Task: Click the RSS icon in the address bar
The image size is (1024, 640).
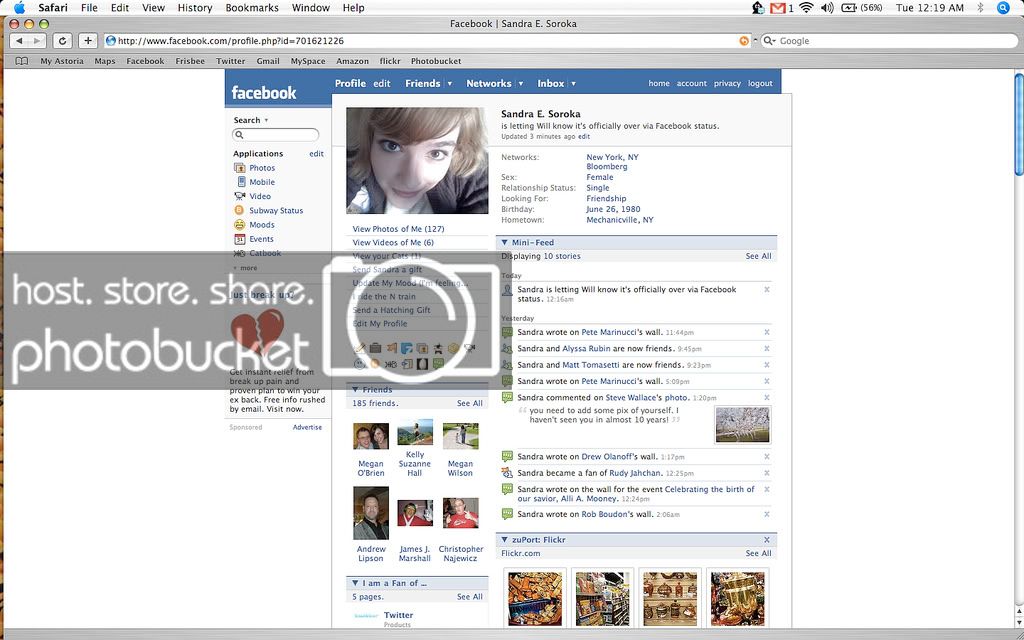Action: [x=744, y=40]
